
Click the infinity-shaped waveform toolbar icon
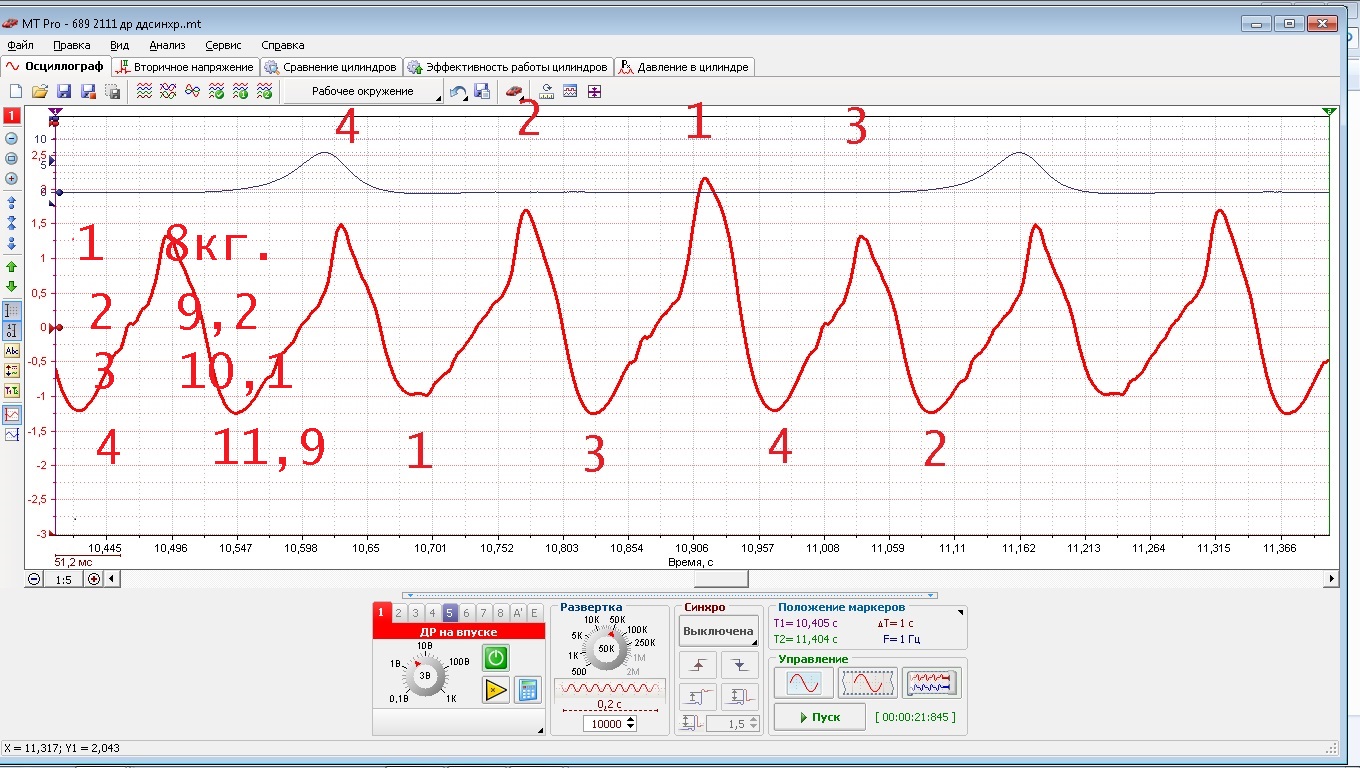192,92
